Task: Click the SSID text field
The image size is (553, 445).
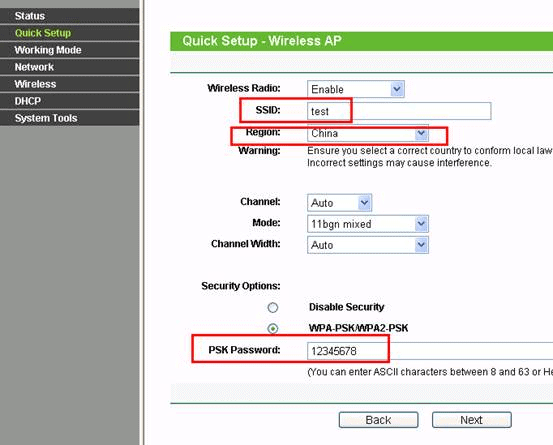Action: 399,111
